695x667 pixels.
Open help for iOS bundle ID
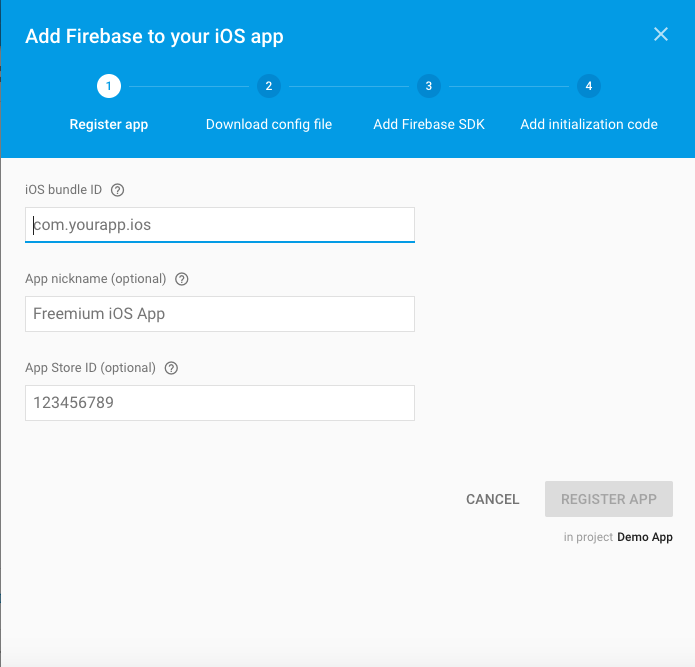(x=118, y=190)
